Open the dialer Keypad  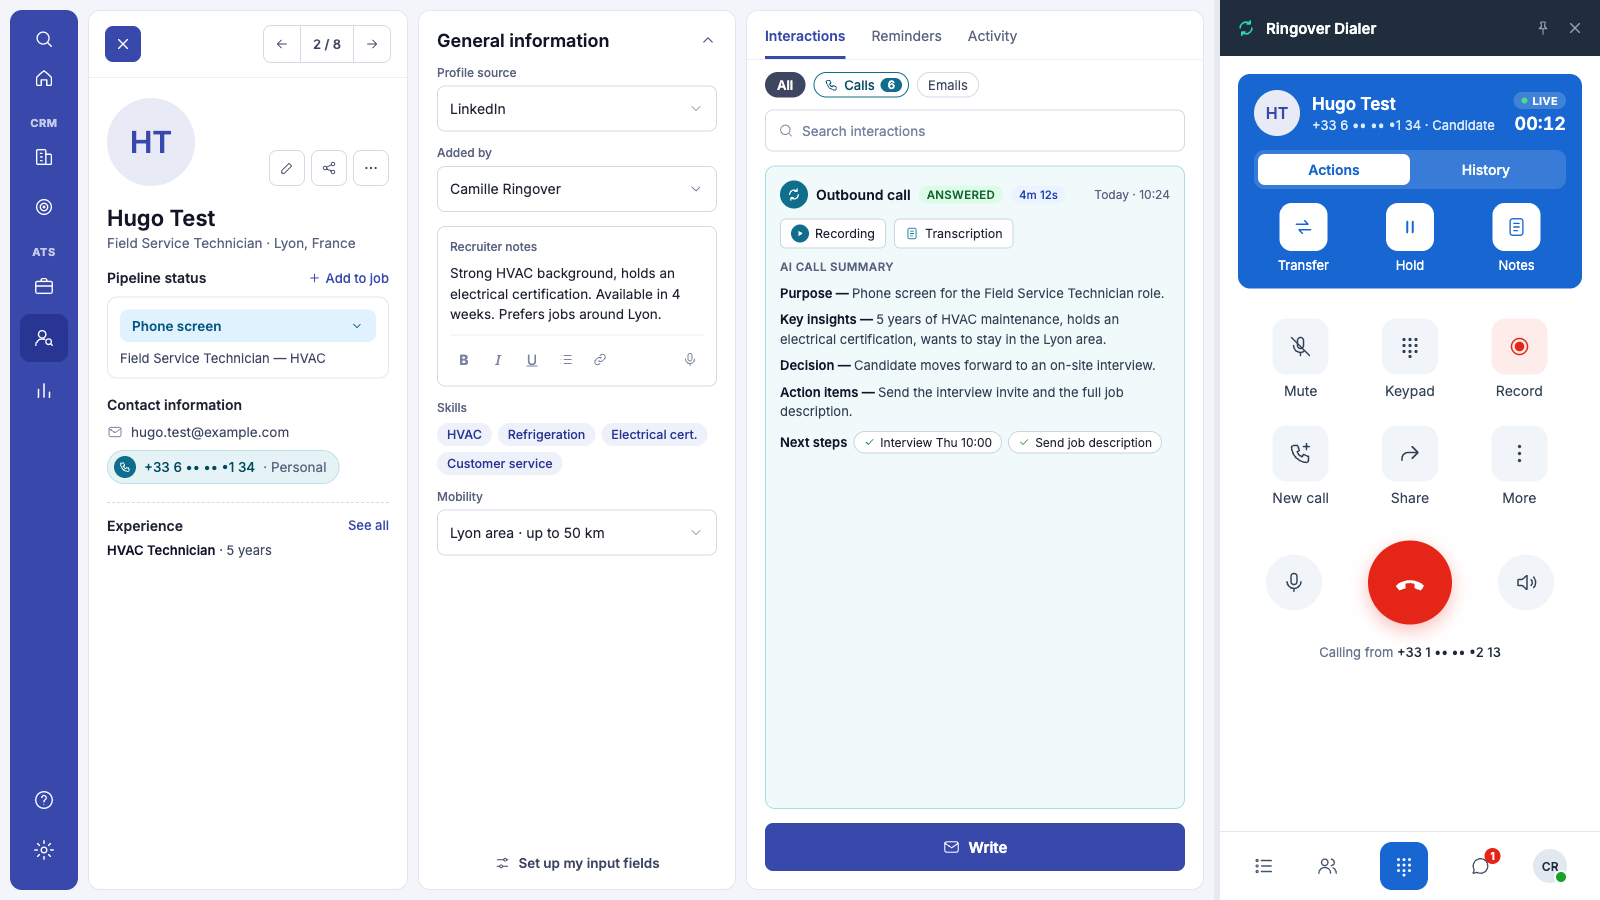point(1409,346)
